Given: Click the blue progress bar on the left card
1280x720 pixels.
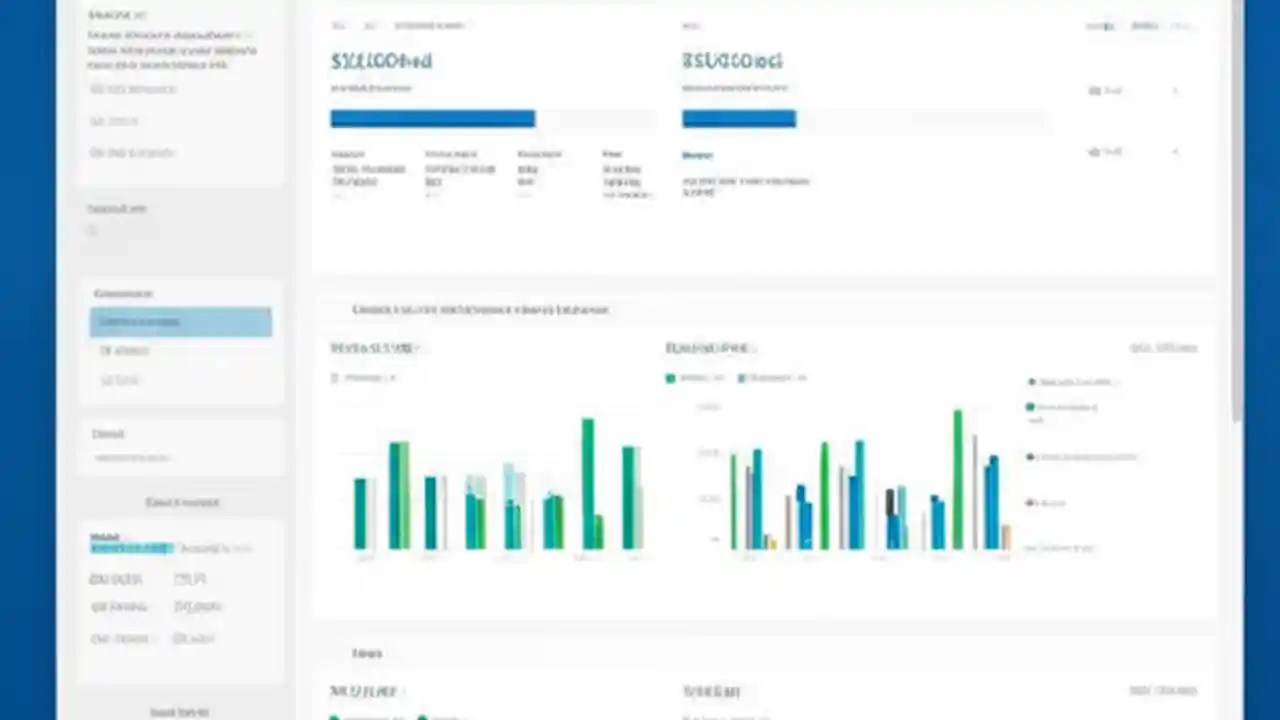Looking at the screenshot, I should (x=432, y=119).
